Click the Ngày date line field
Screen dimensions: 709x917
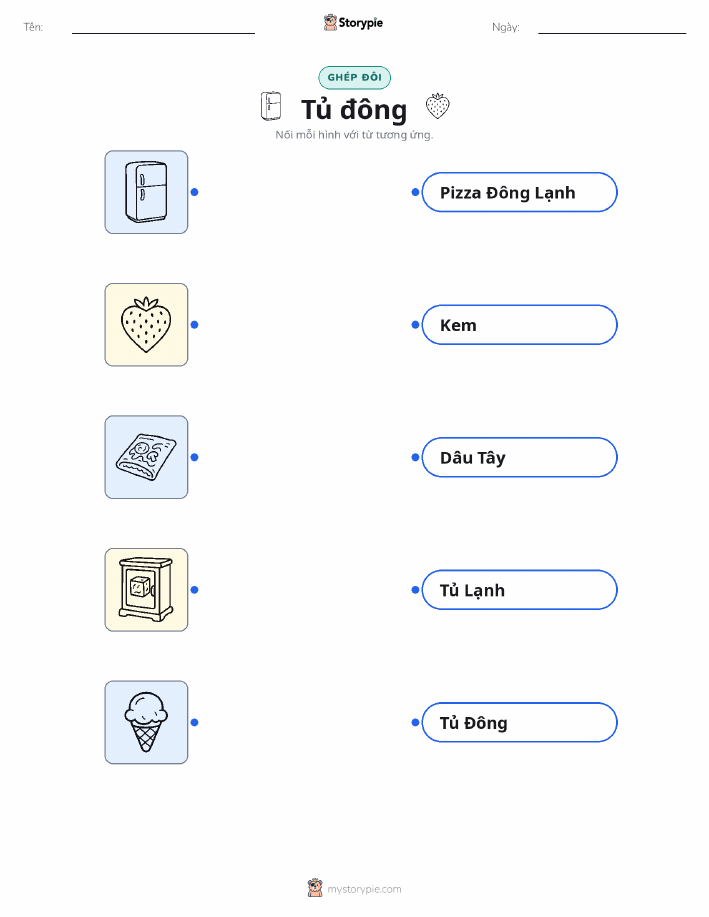(612, 27)
